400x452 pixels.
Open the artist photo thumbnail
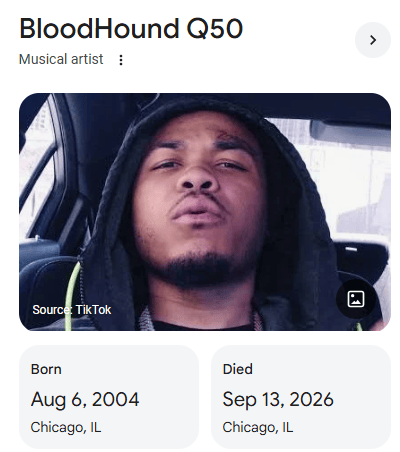coord(205,212)
